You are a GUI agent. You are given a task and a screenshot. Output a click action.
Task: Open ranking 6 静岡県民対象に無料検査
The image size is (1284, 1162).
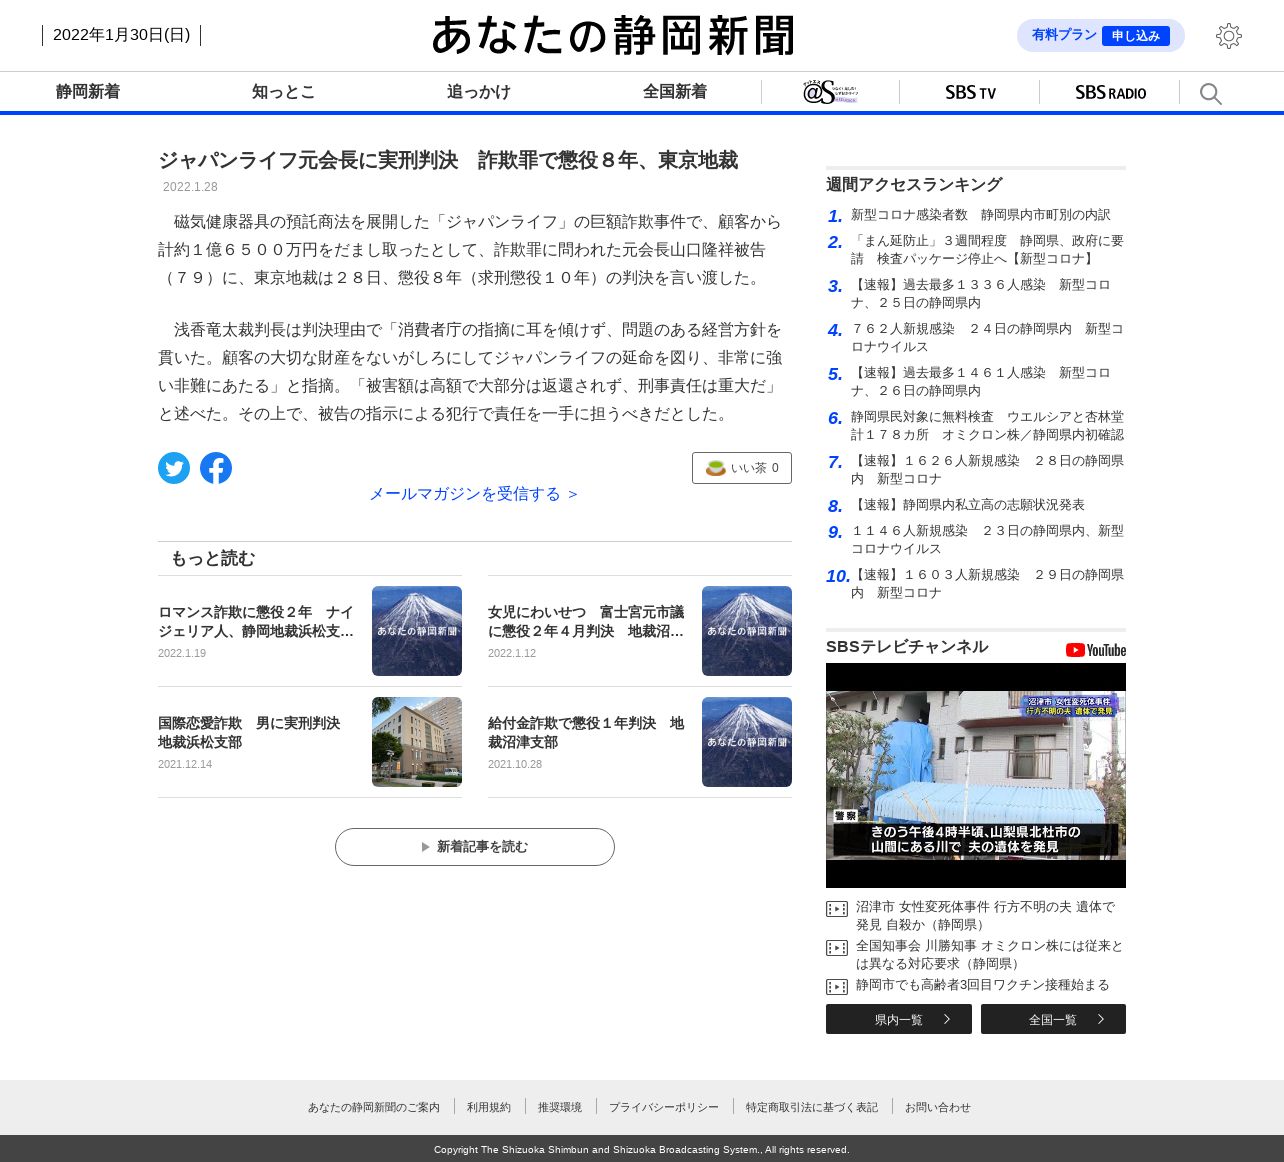click(x=987, y=426)
